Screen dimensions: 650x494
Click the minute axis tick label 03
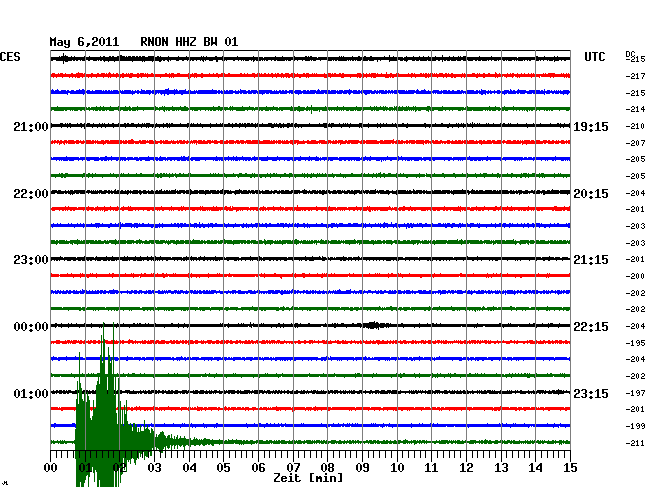(x=154, y=468)
